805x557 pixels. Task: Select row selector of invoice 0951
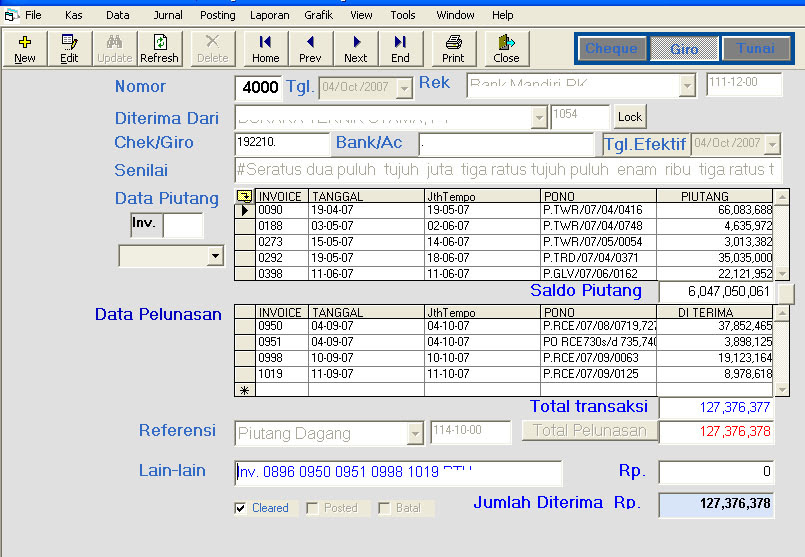pyautogui.click(x=245, y=342)
